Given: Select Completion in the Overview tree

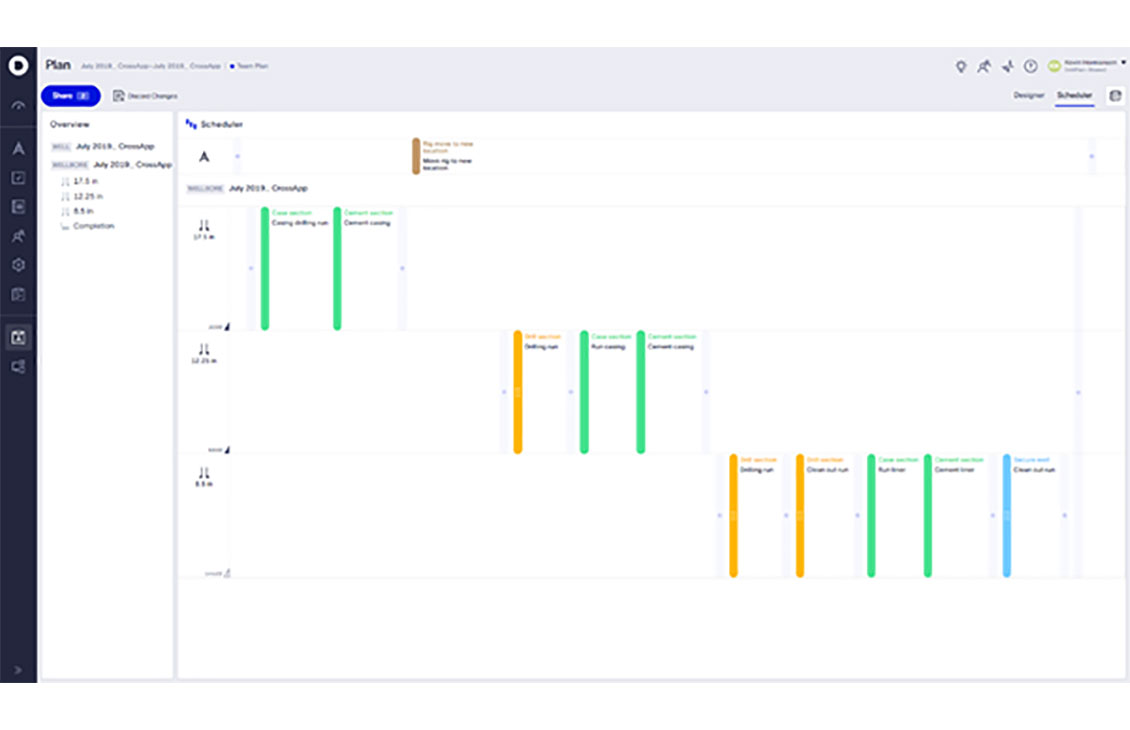Looking at the screenshot, I should click(x=93, y=226).
